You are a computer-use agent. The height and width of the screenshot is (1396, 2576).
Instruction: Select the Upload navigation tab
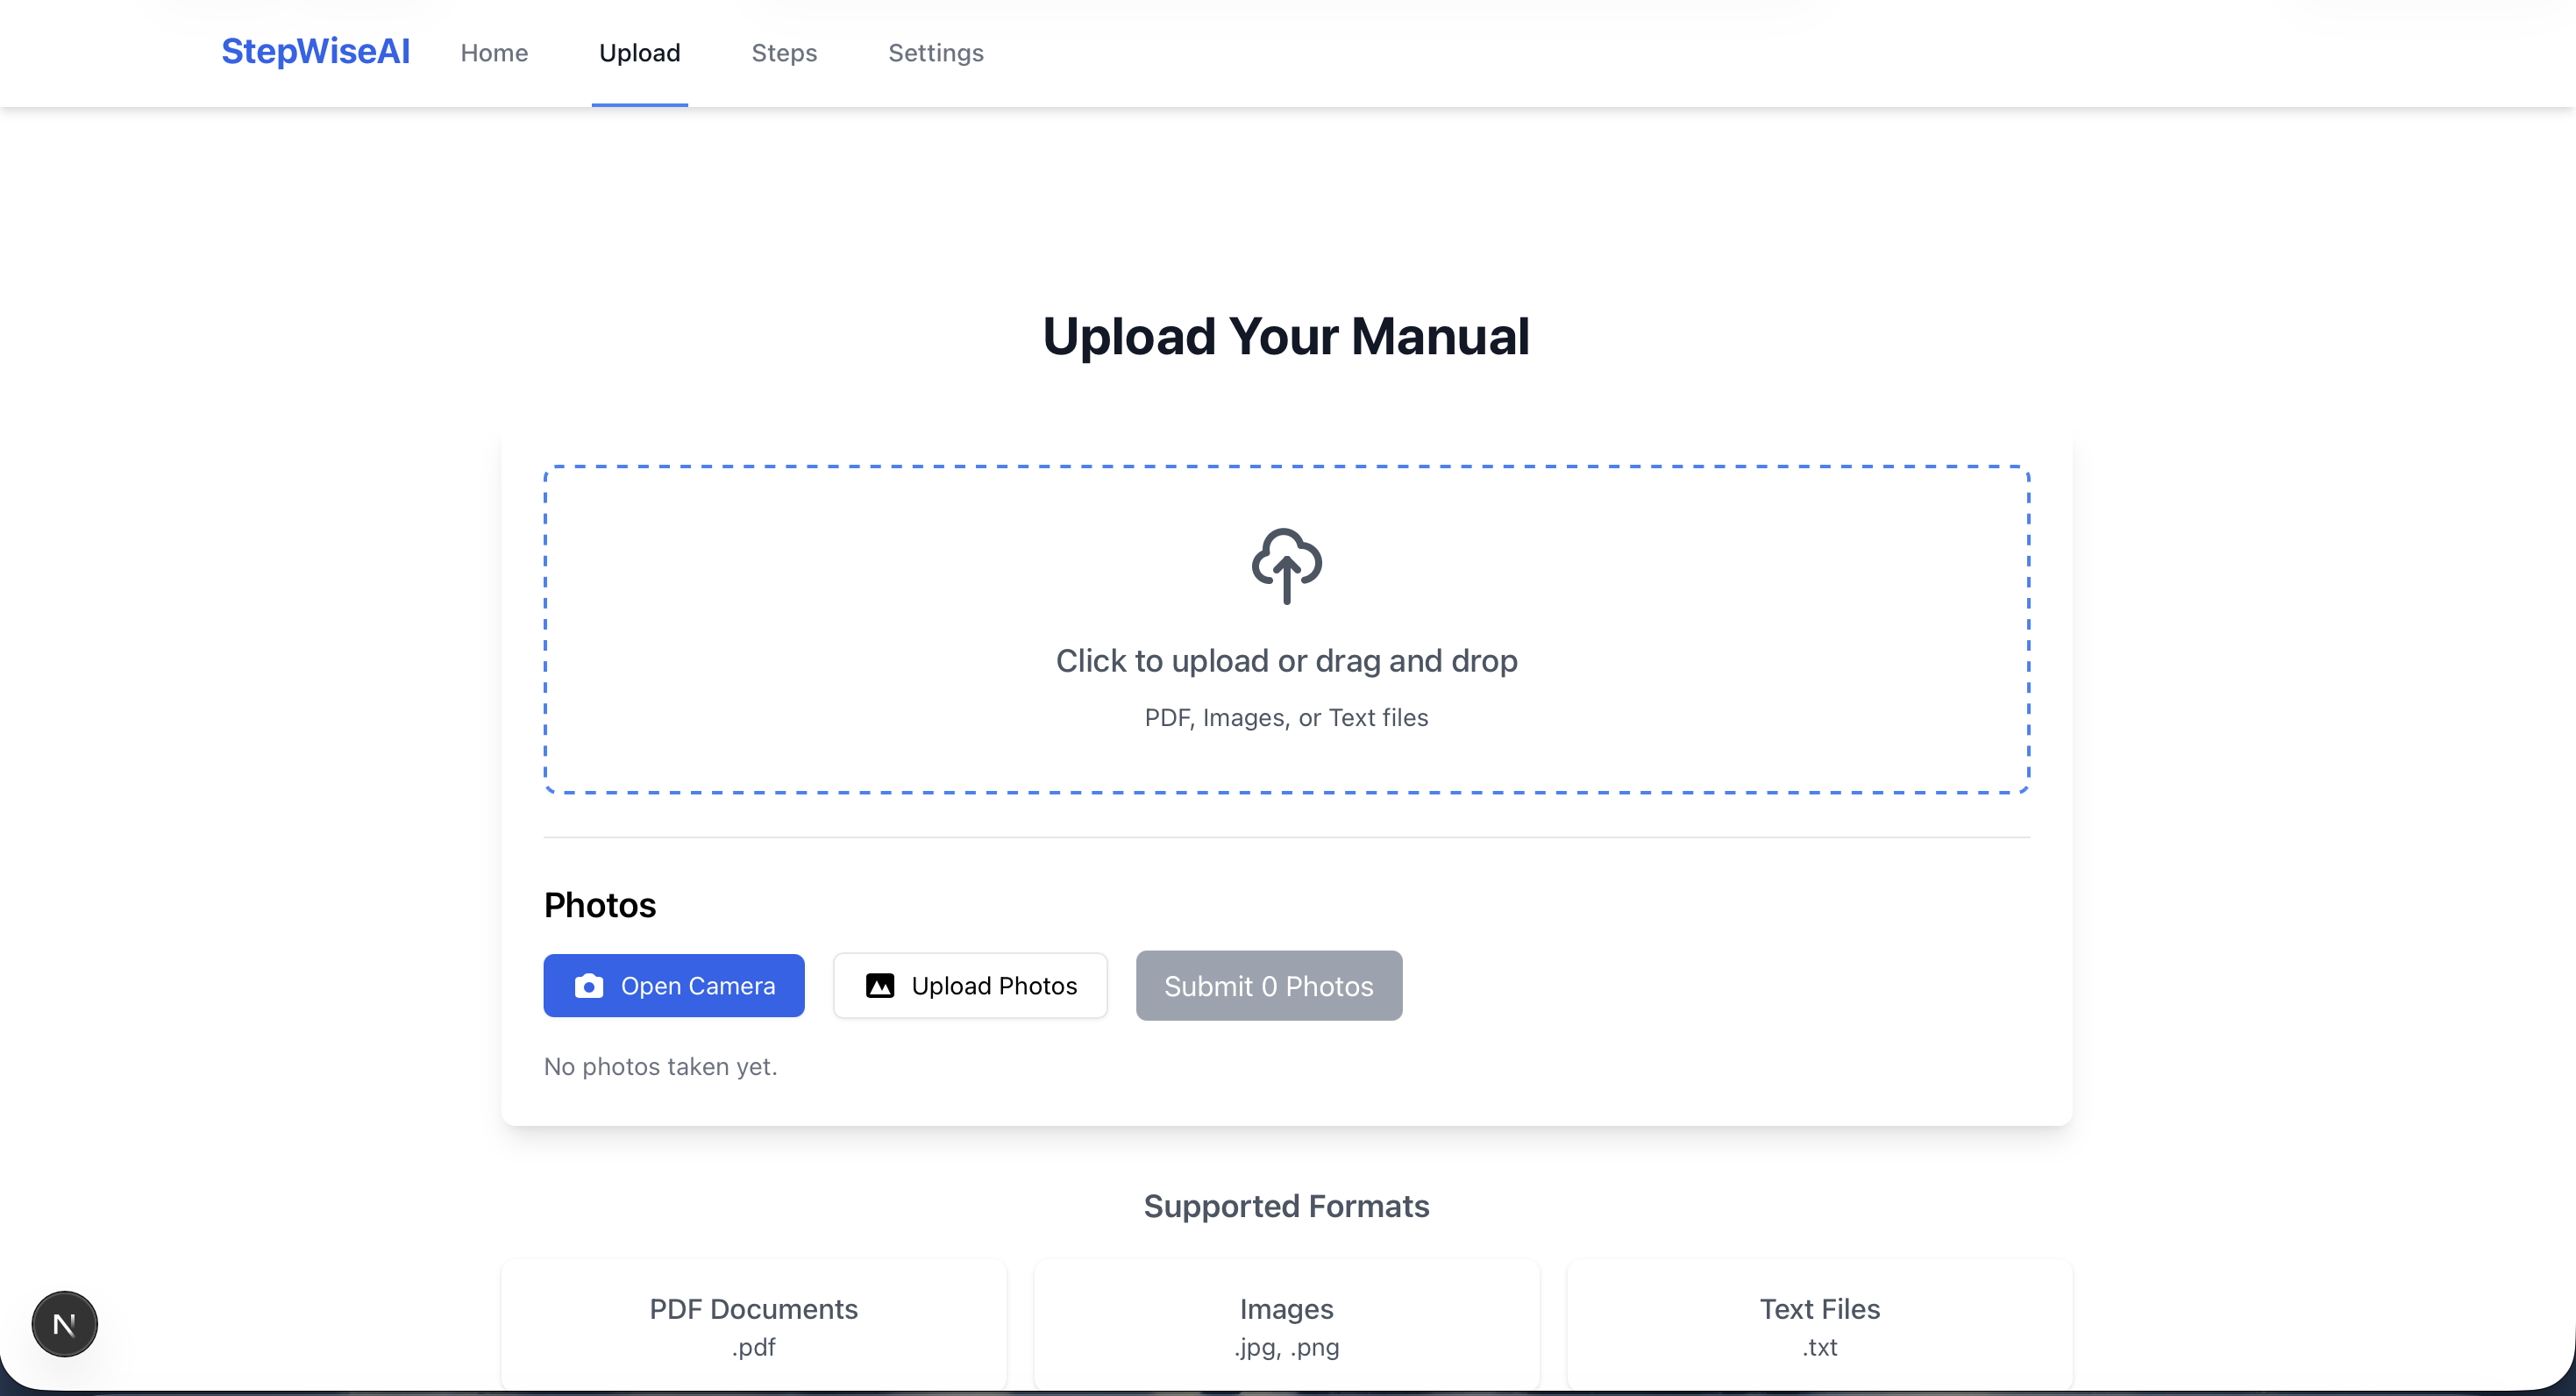click(639, 53)
